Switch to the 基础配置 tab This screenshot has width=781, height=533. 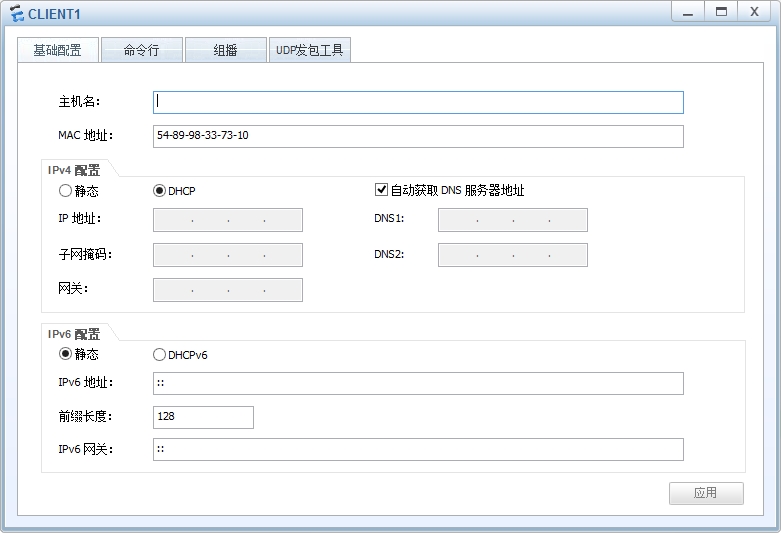(x=58, y=50)
